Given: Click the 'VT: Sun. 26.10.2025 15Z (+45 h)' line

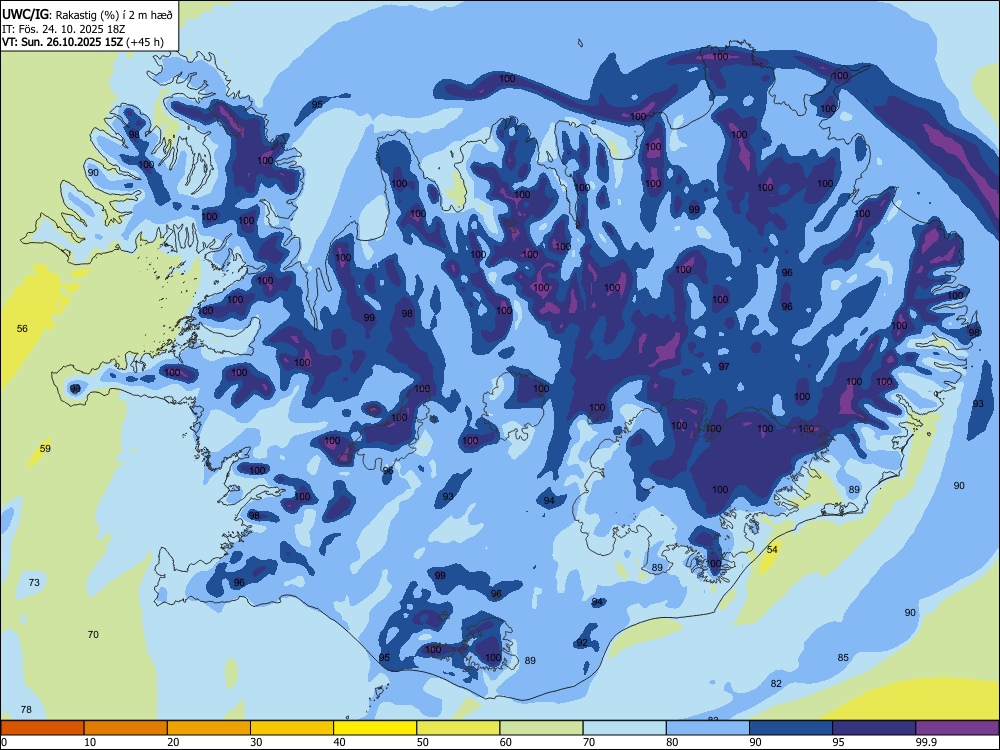Looking at the screenshot, I should coord(82,42).
